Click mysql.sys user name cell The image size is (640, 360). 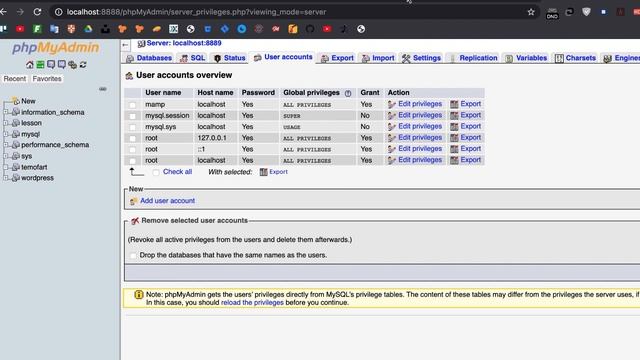(x=161, y=127)
